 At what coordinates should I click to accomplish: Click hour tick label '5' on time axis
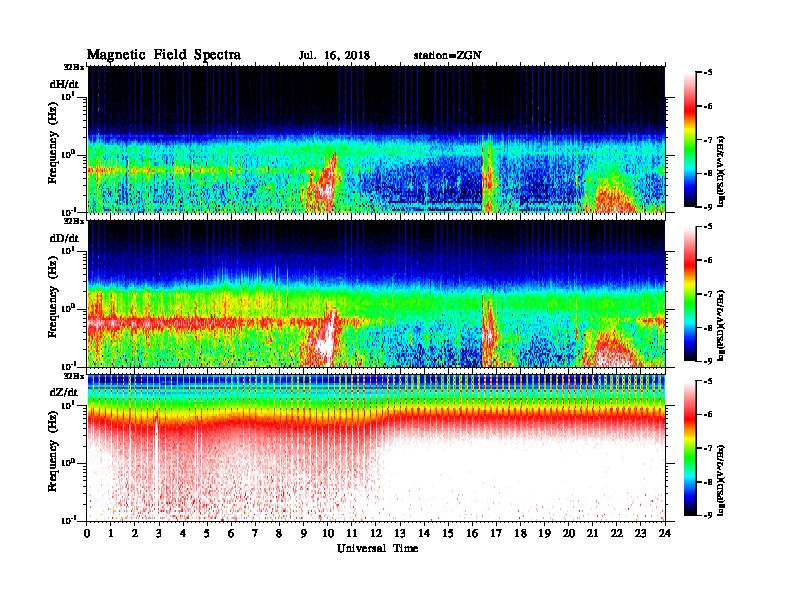[x=207, y=534]
